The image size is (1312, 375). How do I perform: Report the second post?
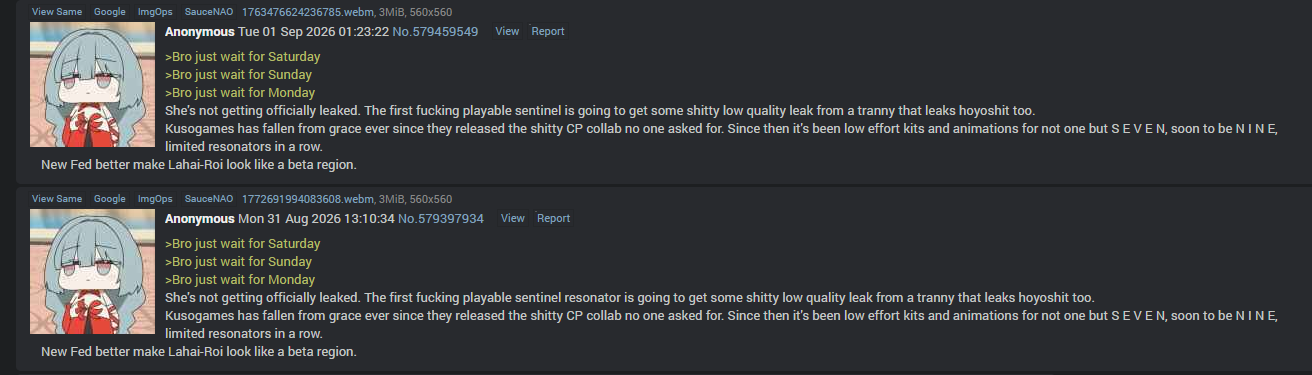click(x=554, y=219)
